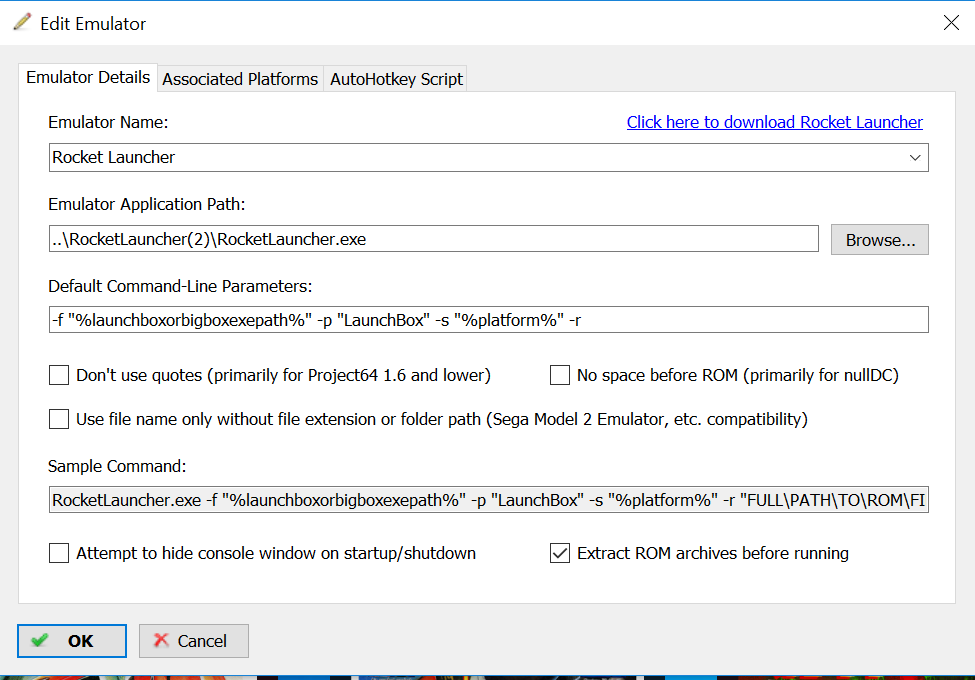Open the Associated Platforms tab

click(240, 79)
